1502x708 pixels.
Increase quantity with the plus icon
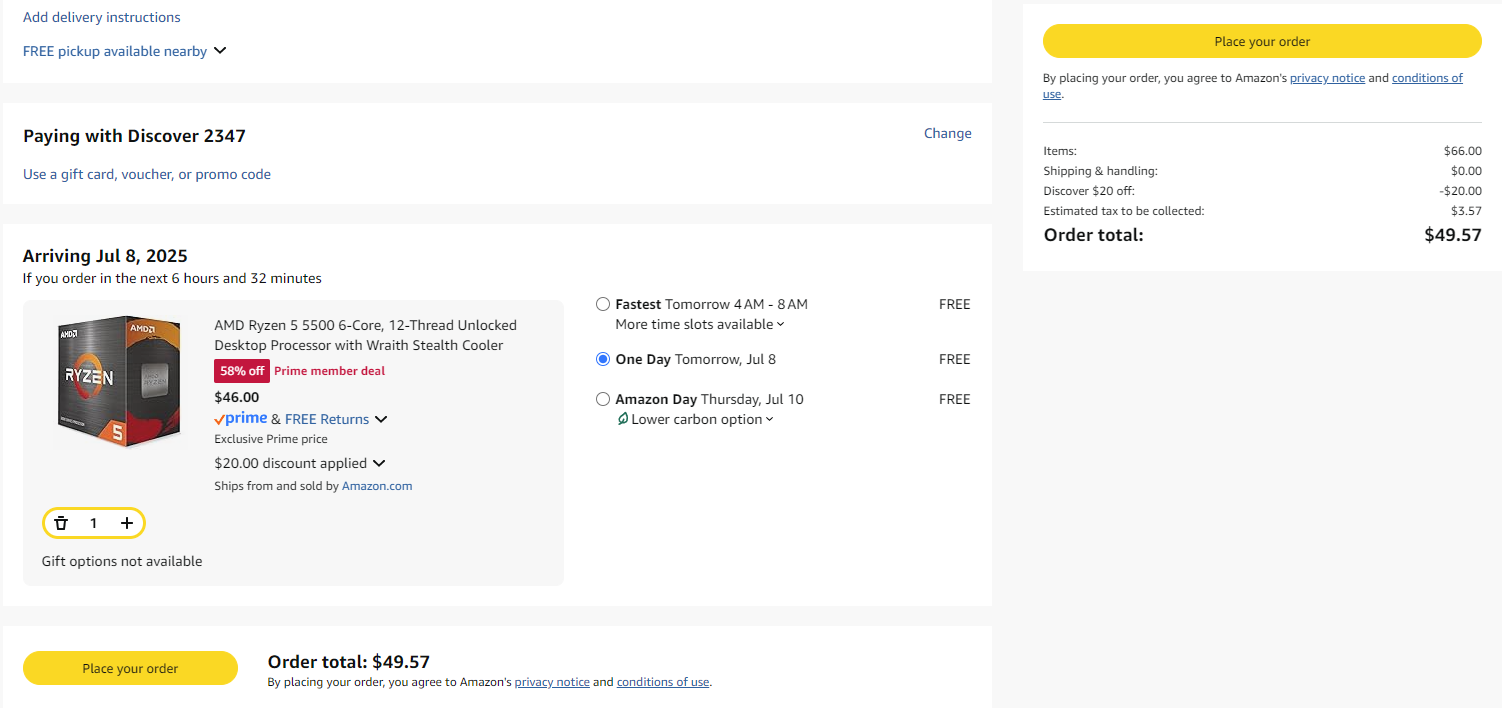click(127, 523)
